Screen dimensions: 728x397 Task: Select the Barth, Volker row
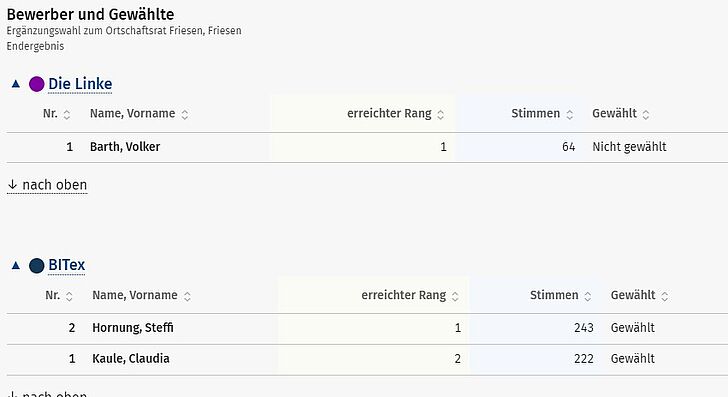(x=367, y=147)
